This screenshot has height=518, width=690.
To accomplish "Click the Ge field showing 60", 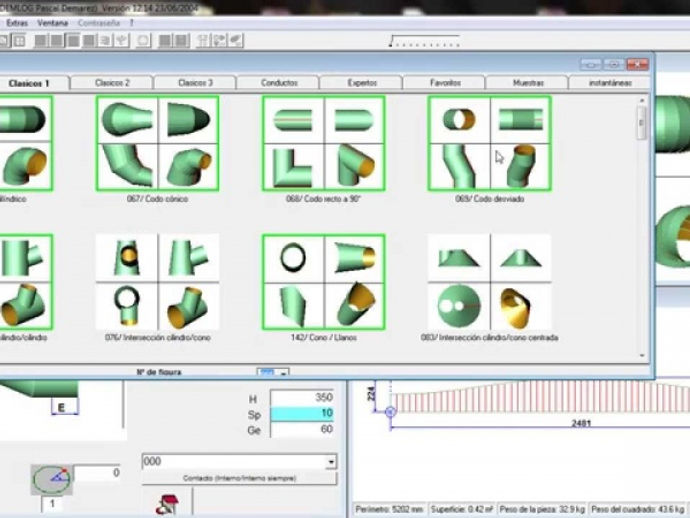I will pos(302,430).
